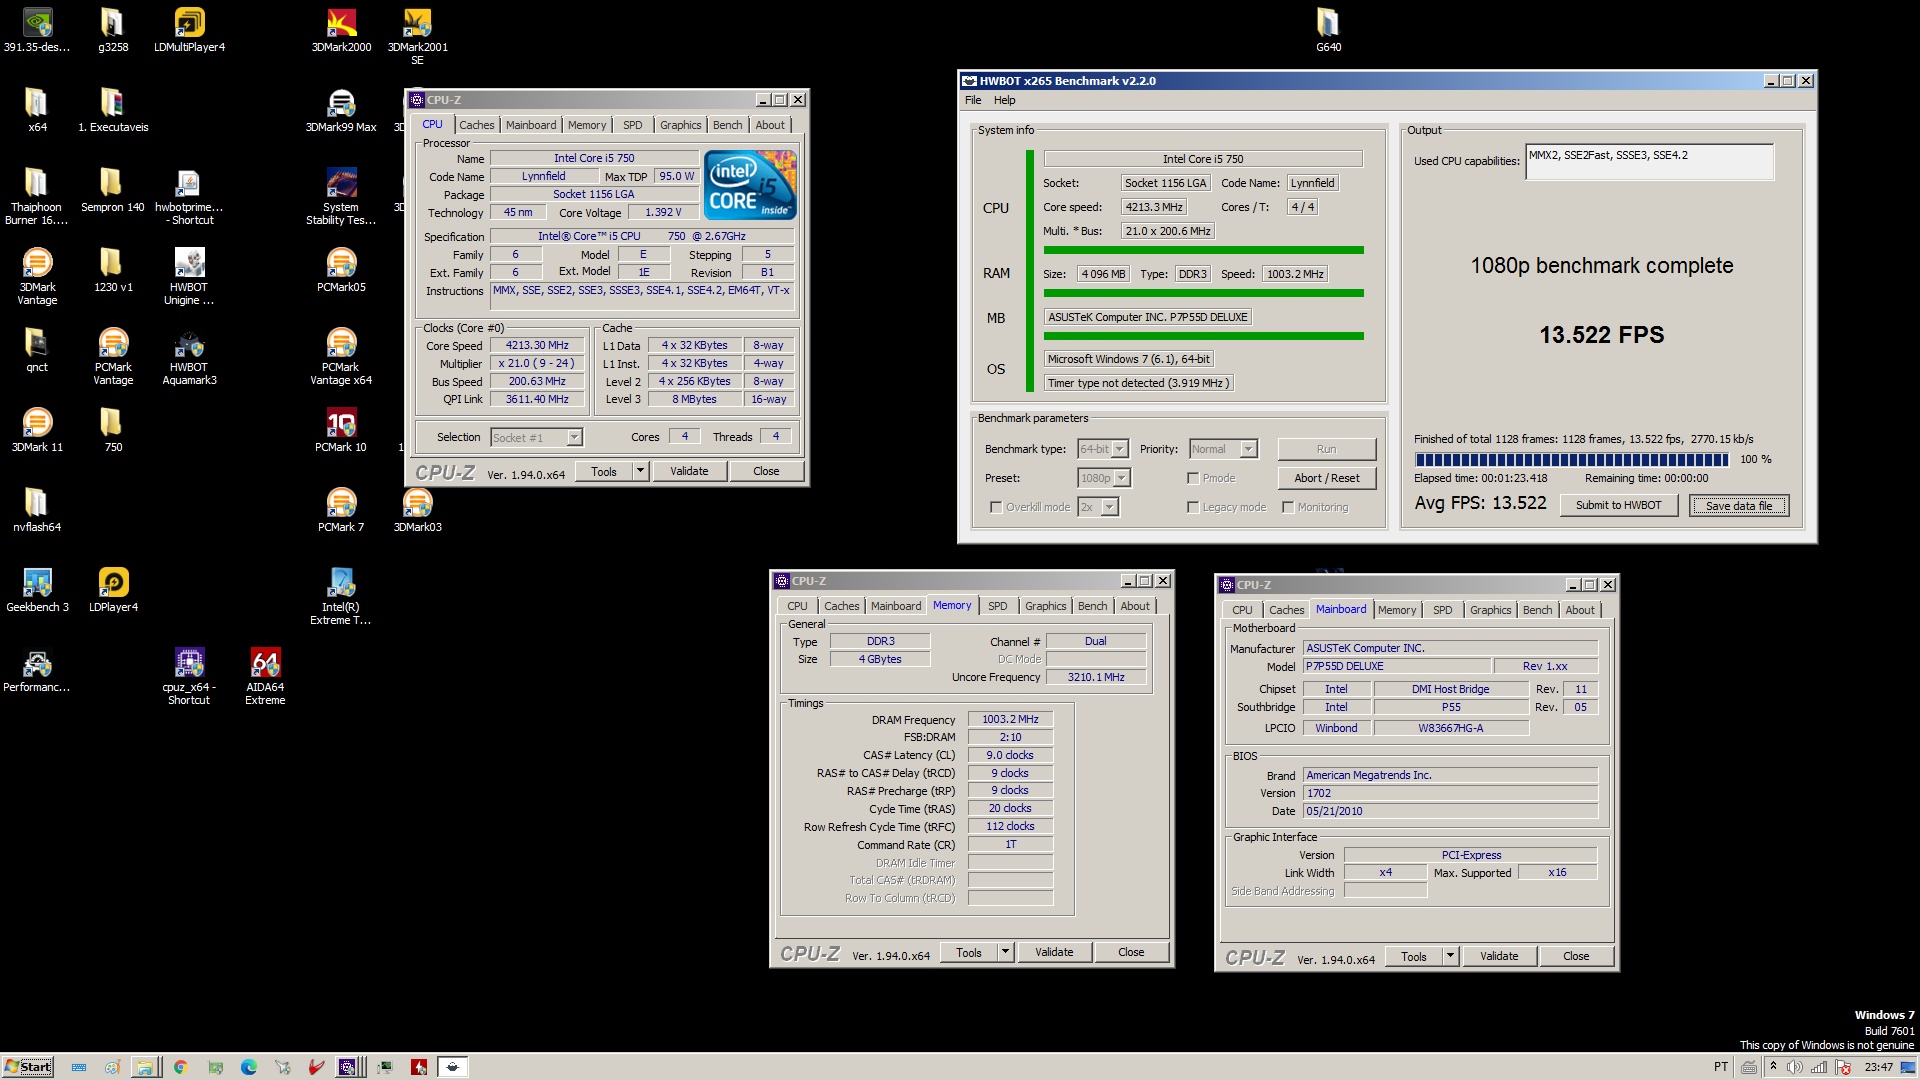1920x1080 pixels.
Task: Open LDPlayer4 desktop icon
Action: coord(113,590)
